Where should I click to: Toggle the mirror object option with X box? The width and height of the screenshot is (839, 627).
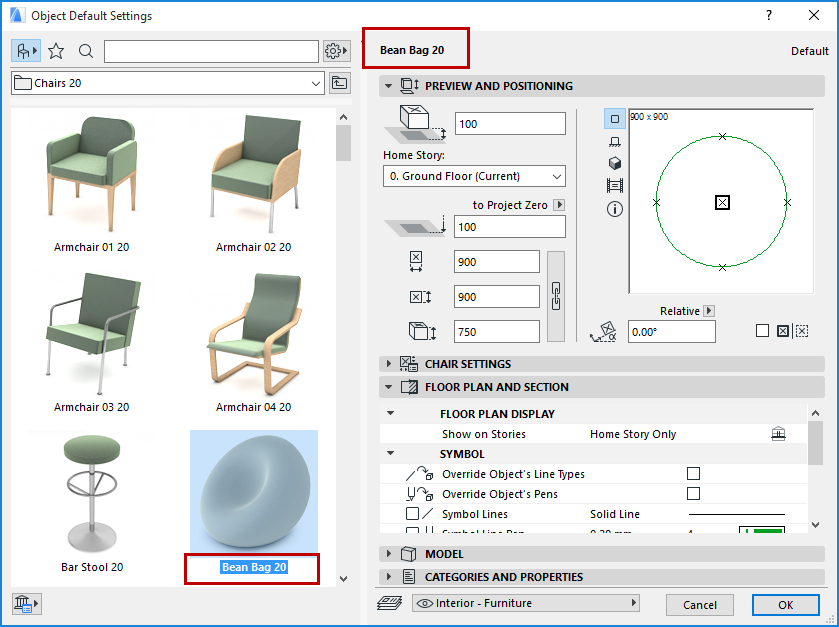(783, 331)
